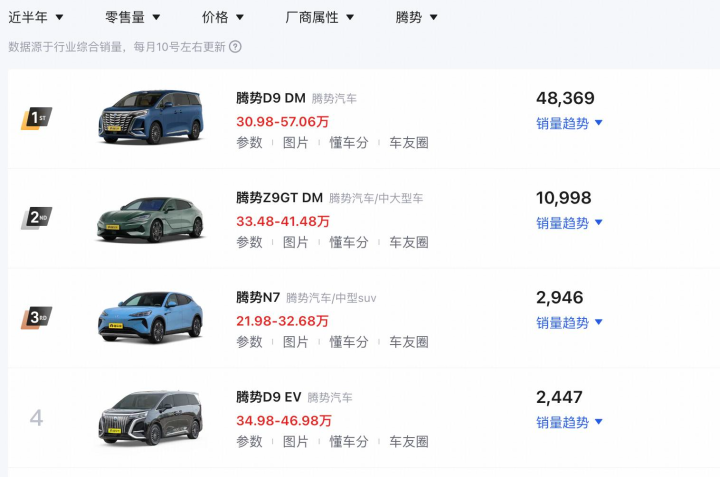View 图片 for 腾势Z9GT DM

(x=295, y=242)
